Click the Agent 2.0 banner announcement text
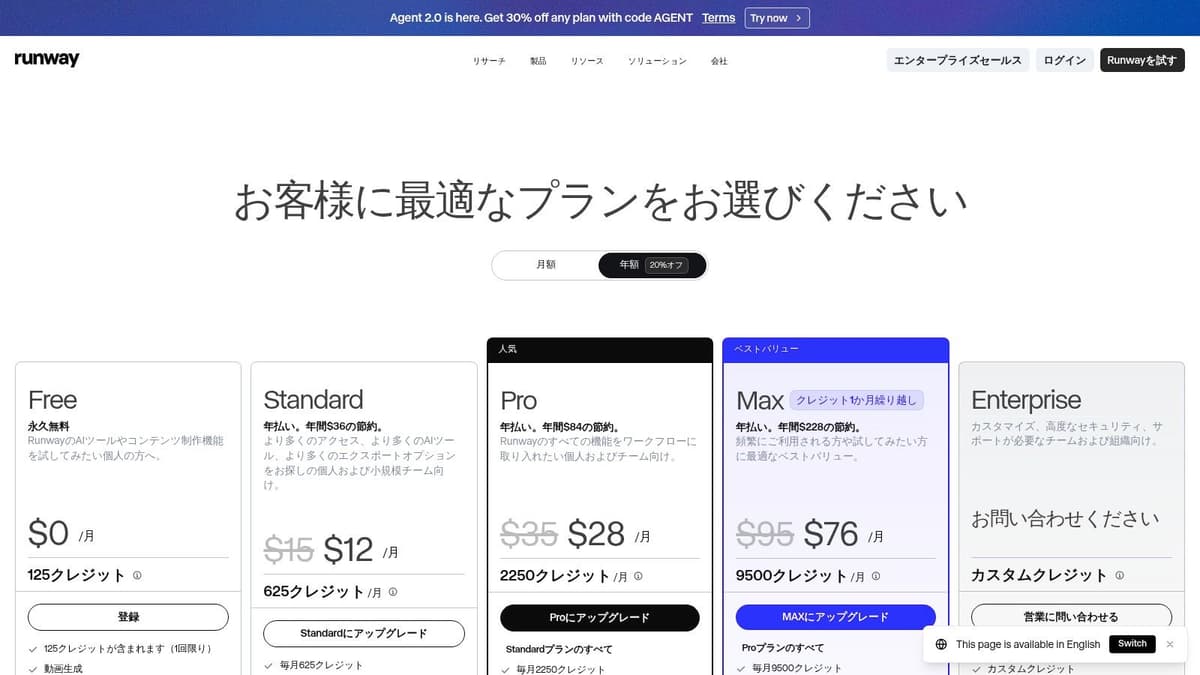 541,18
